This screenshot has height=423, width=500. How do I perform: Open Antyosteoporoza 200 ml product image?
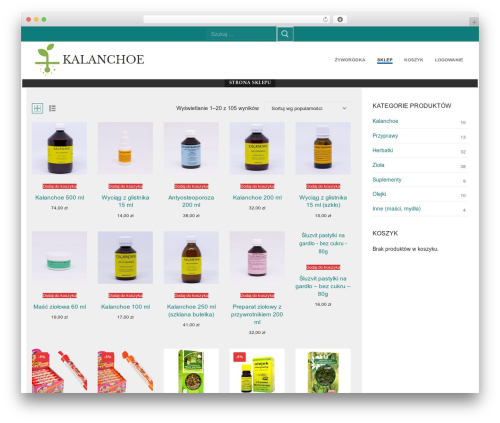[191, 148]
